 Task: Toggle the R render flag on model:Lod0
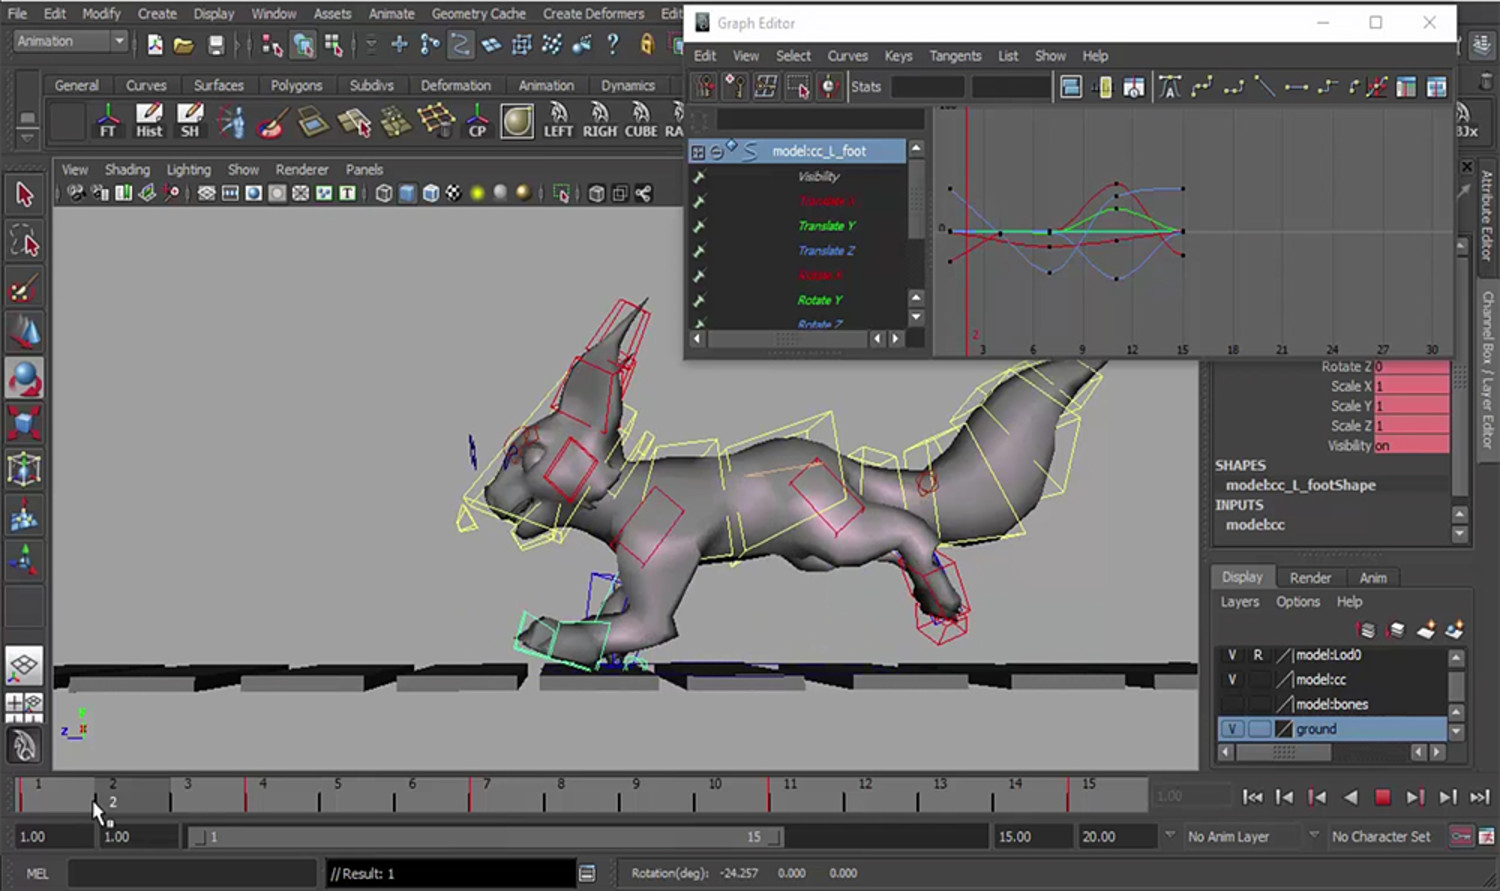[x=1258, y=655]
